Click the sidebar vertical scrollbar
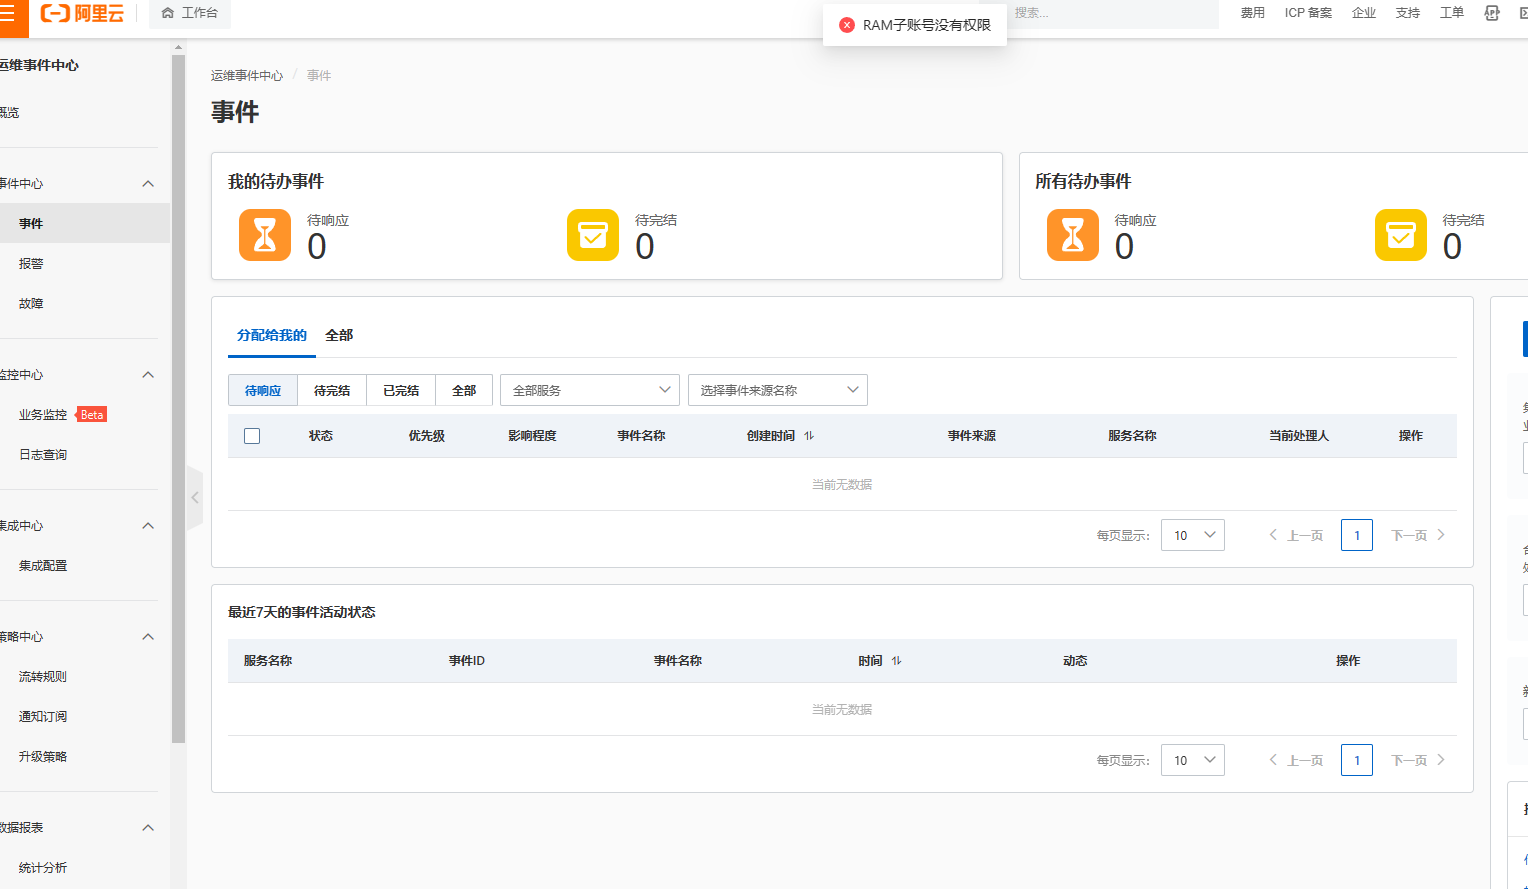 pos(178,400)
